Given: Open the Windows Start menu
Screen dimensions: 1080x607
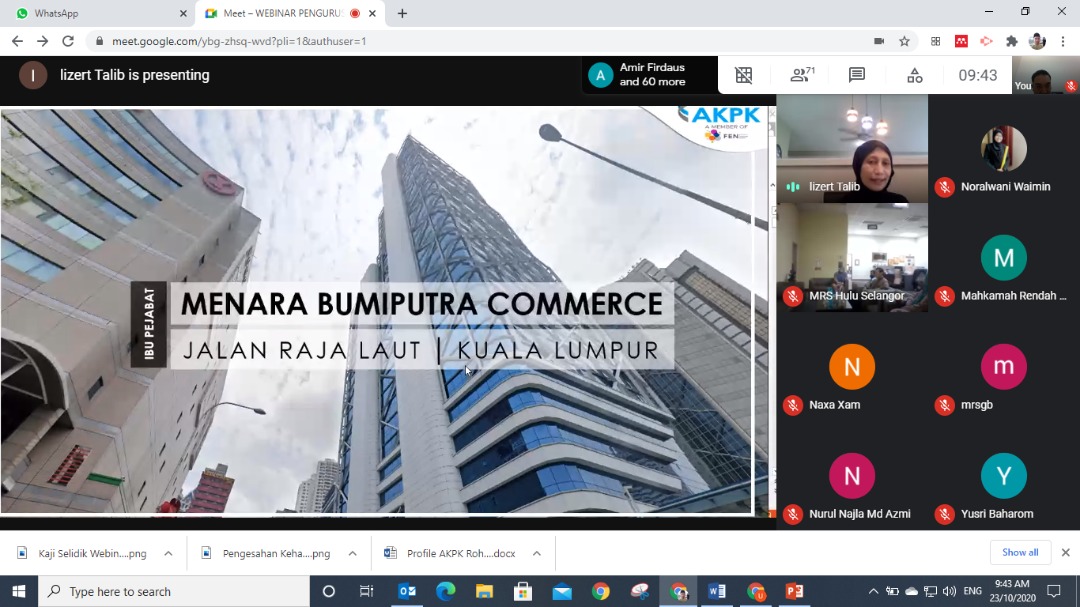Looking at the screenshot, I should [19, 591].
